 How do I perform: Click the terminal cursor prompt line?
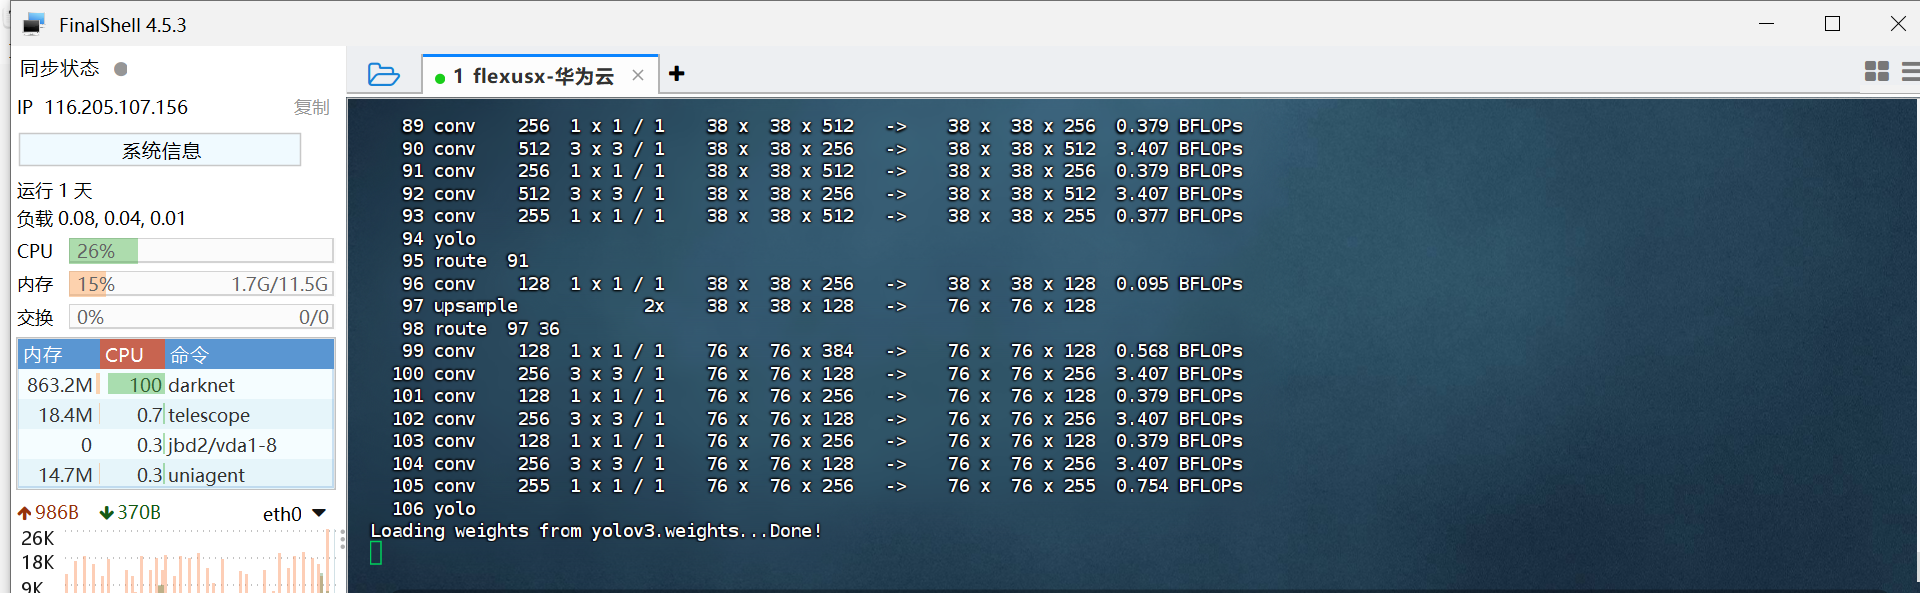click(x=376, y=553)
